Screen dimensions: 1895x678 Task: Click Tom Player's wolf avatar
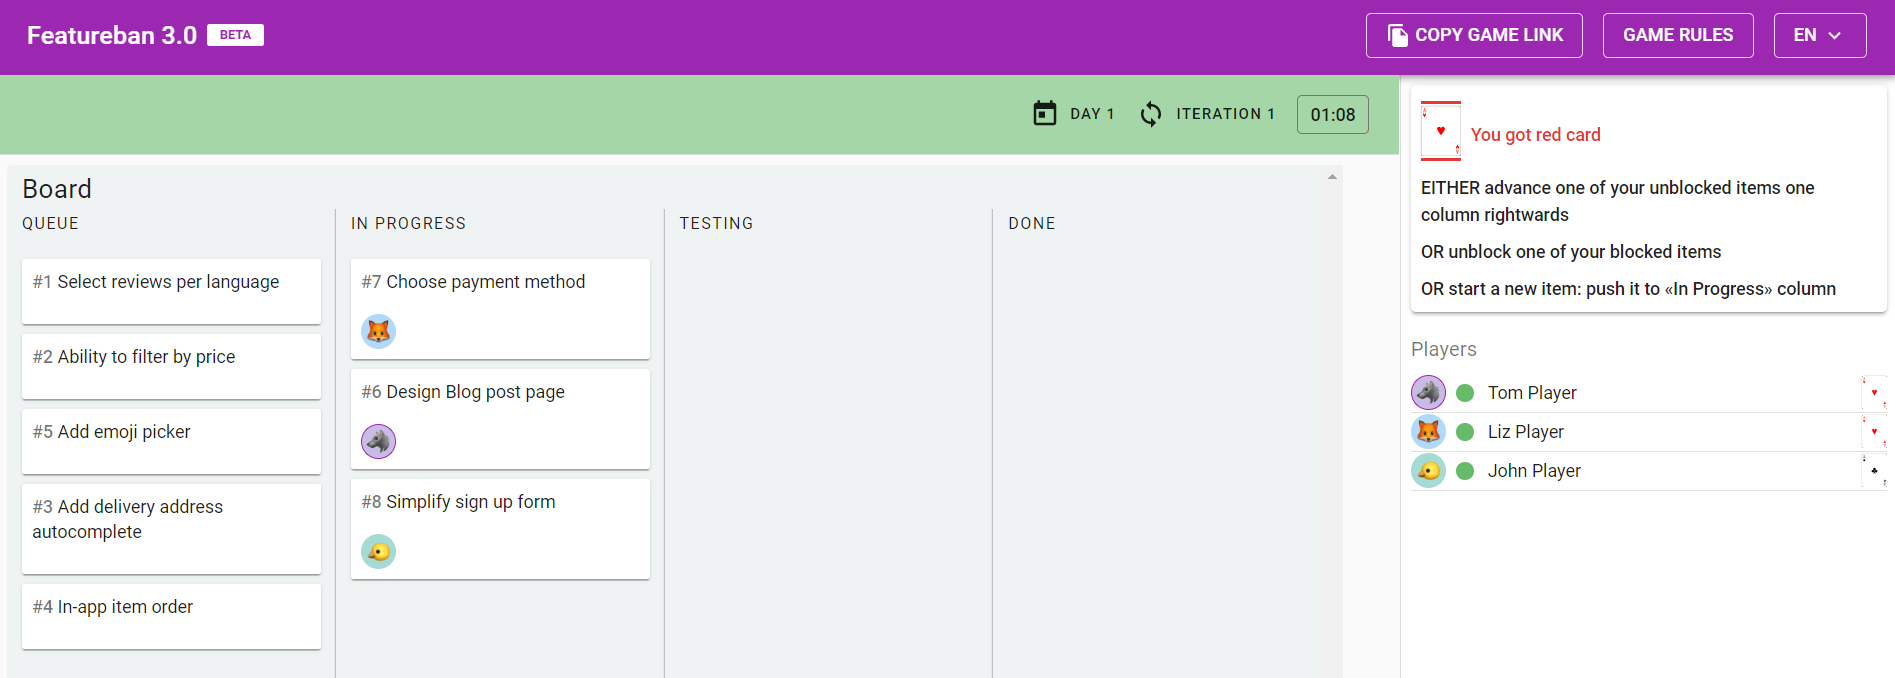[1428, 392]
